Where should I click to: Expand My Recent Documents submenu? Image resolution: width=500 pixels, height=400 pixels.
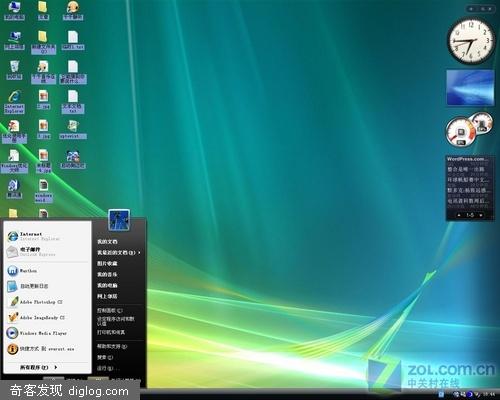119,253
